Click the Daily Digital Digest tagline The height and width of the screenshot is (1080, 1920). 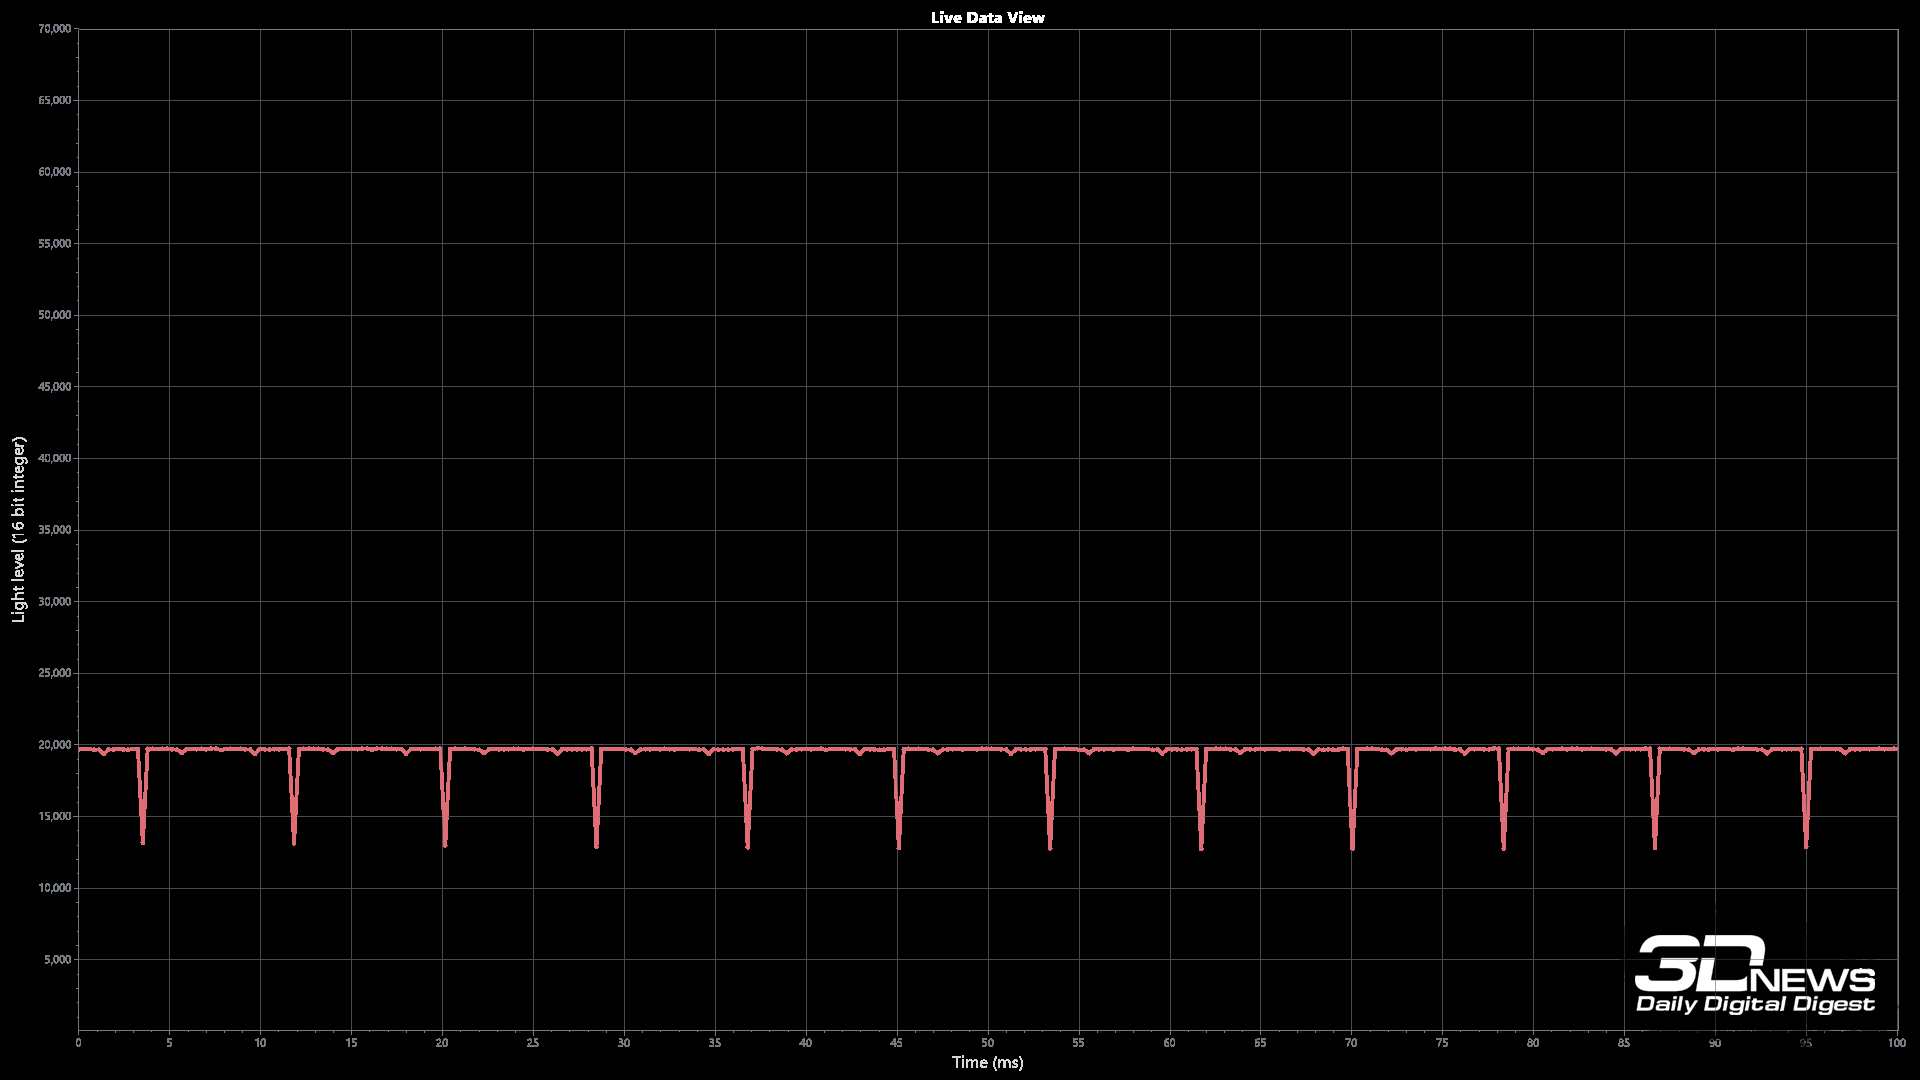(1755, 1004)
